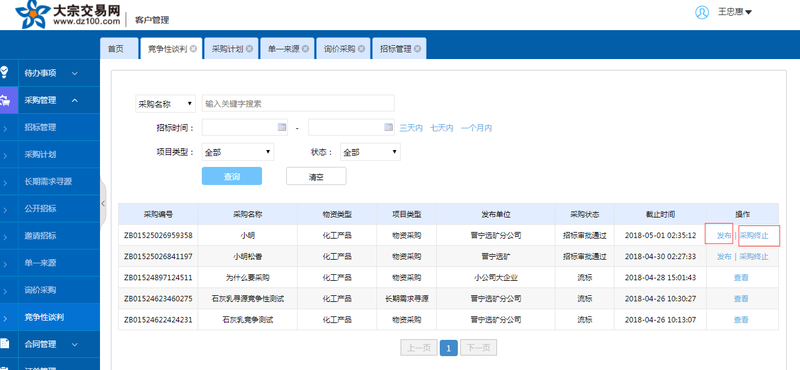Close the 竞争性谈判 tab

coord(193,49)
